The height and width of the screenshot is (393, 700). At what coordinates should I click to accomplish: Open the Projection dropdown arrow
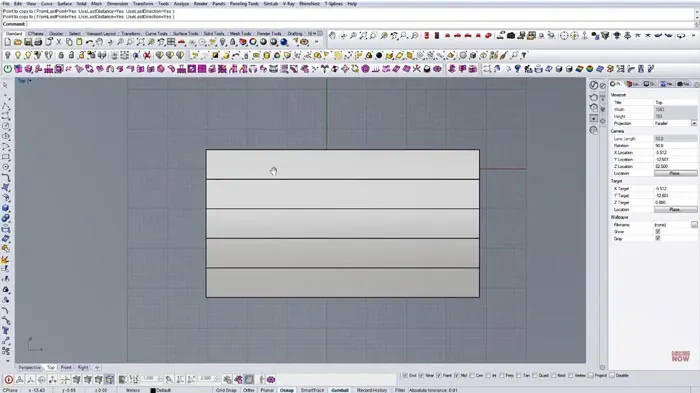point(694,123)
